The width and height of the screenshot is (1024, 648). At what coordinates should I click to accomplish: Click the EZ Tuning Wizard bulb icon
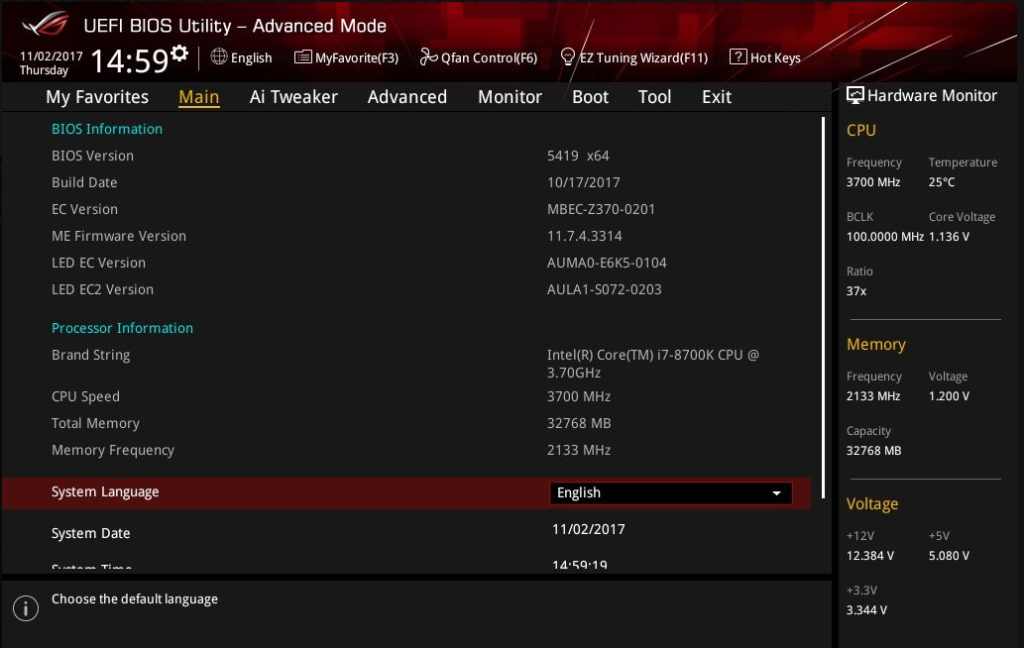568,57
